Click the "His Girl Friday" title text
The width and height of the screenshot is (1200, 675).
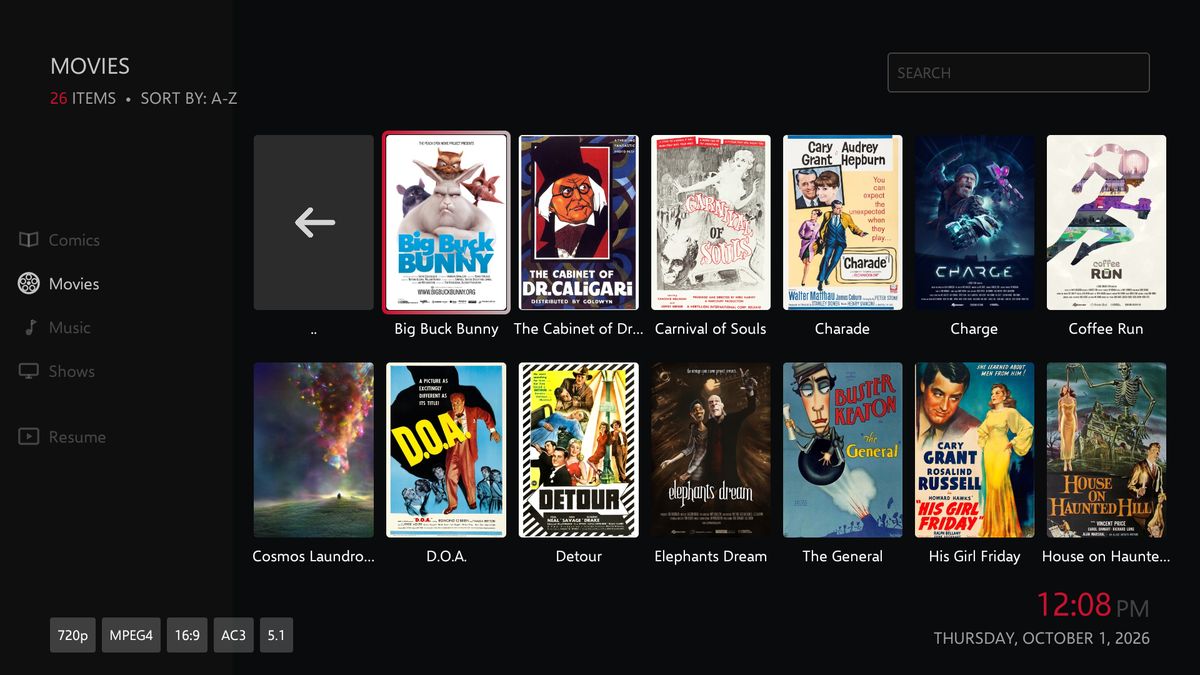pos(975,556)
